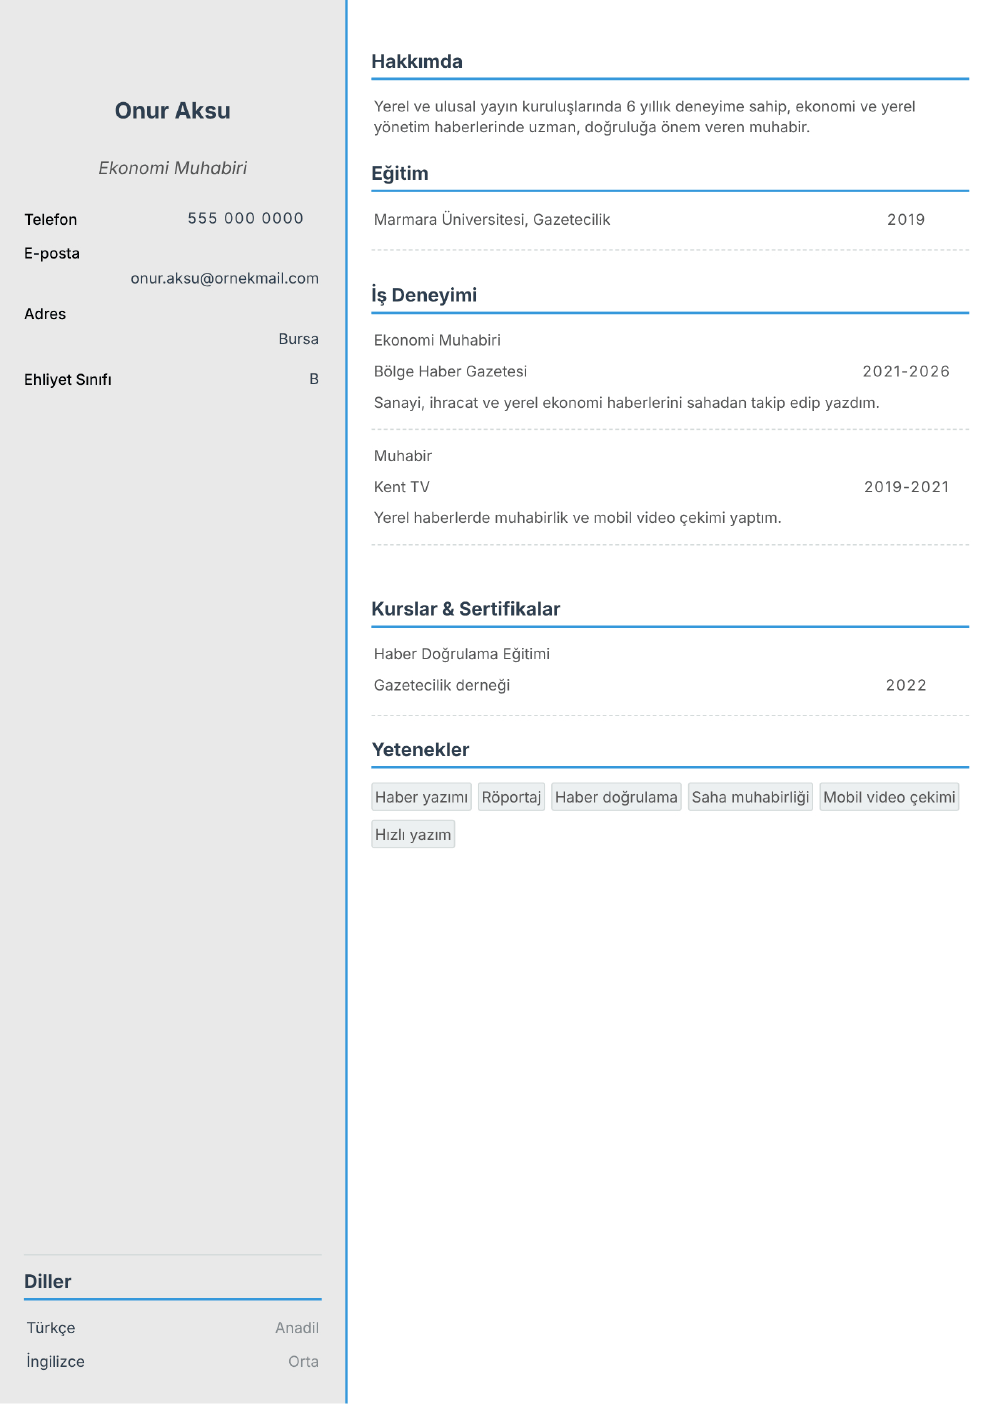Click the "Ehliyet Sınıfı" label

(68, 380)
